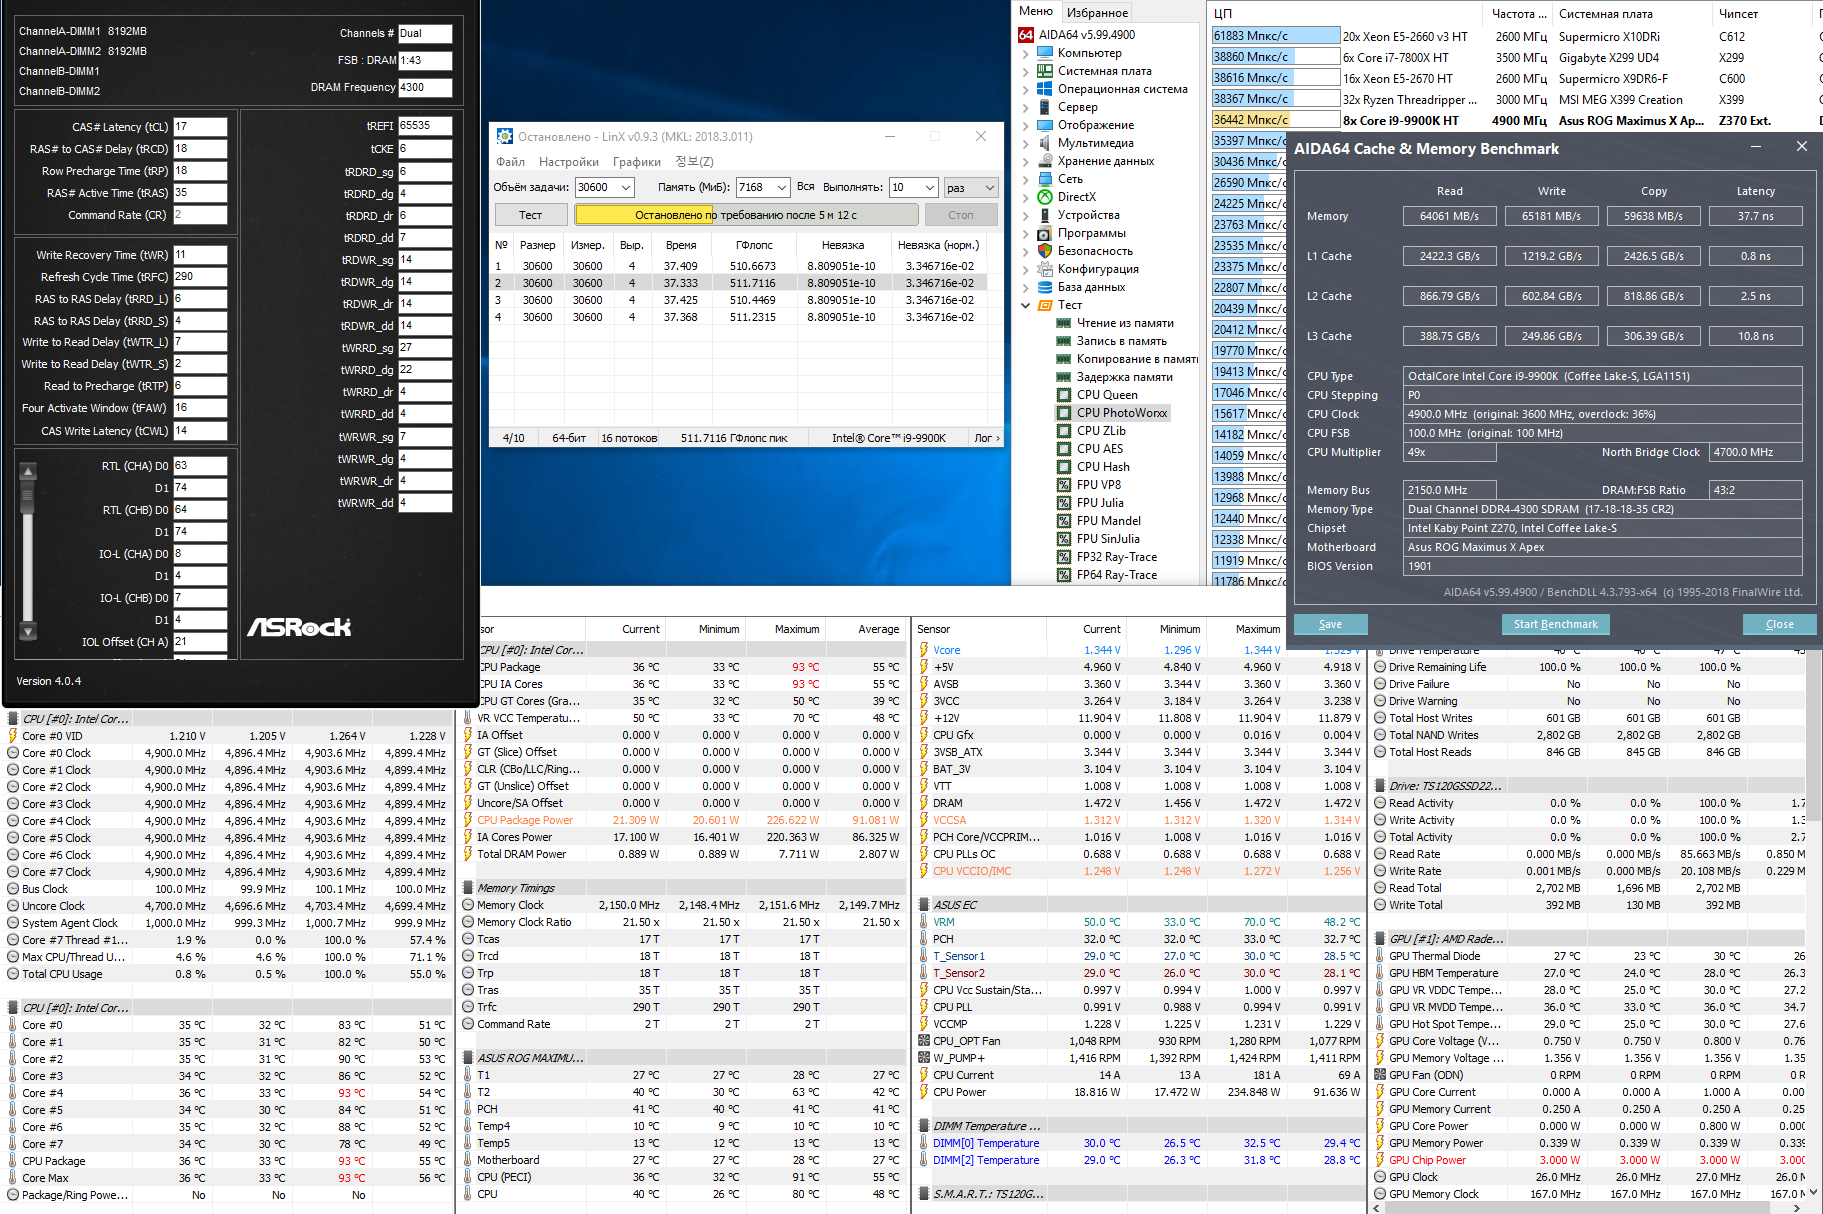Click the AIDA64 v5.99.4900 root icon
The width and height of the screenshot is (1823, 1214).
pos(1026,35)
